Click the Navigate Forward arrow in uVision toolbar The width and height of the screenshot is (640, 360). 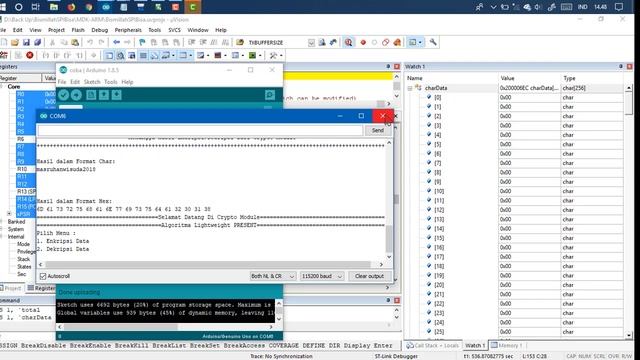pyautogui.click(x=127, y=42)
